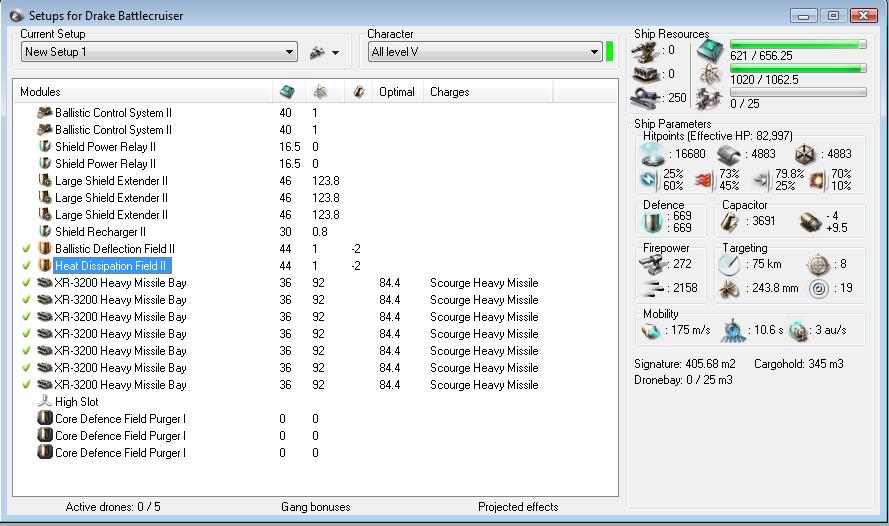889x526 pixels.
Task: Toggle the fifth XR-3200 Heavy Missile Bay checkmark
Action: [26, 351]
